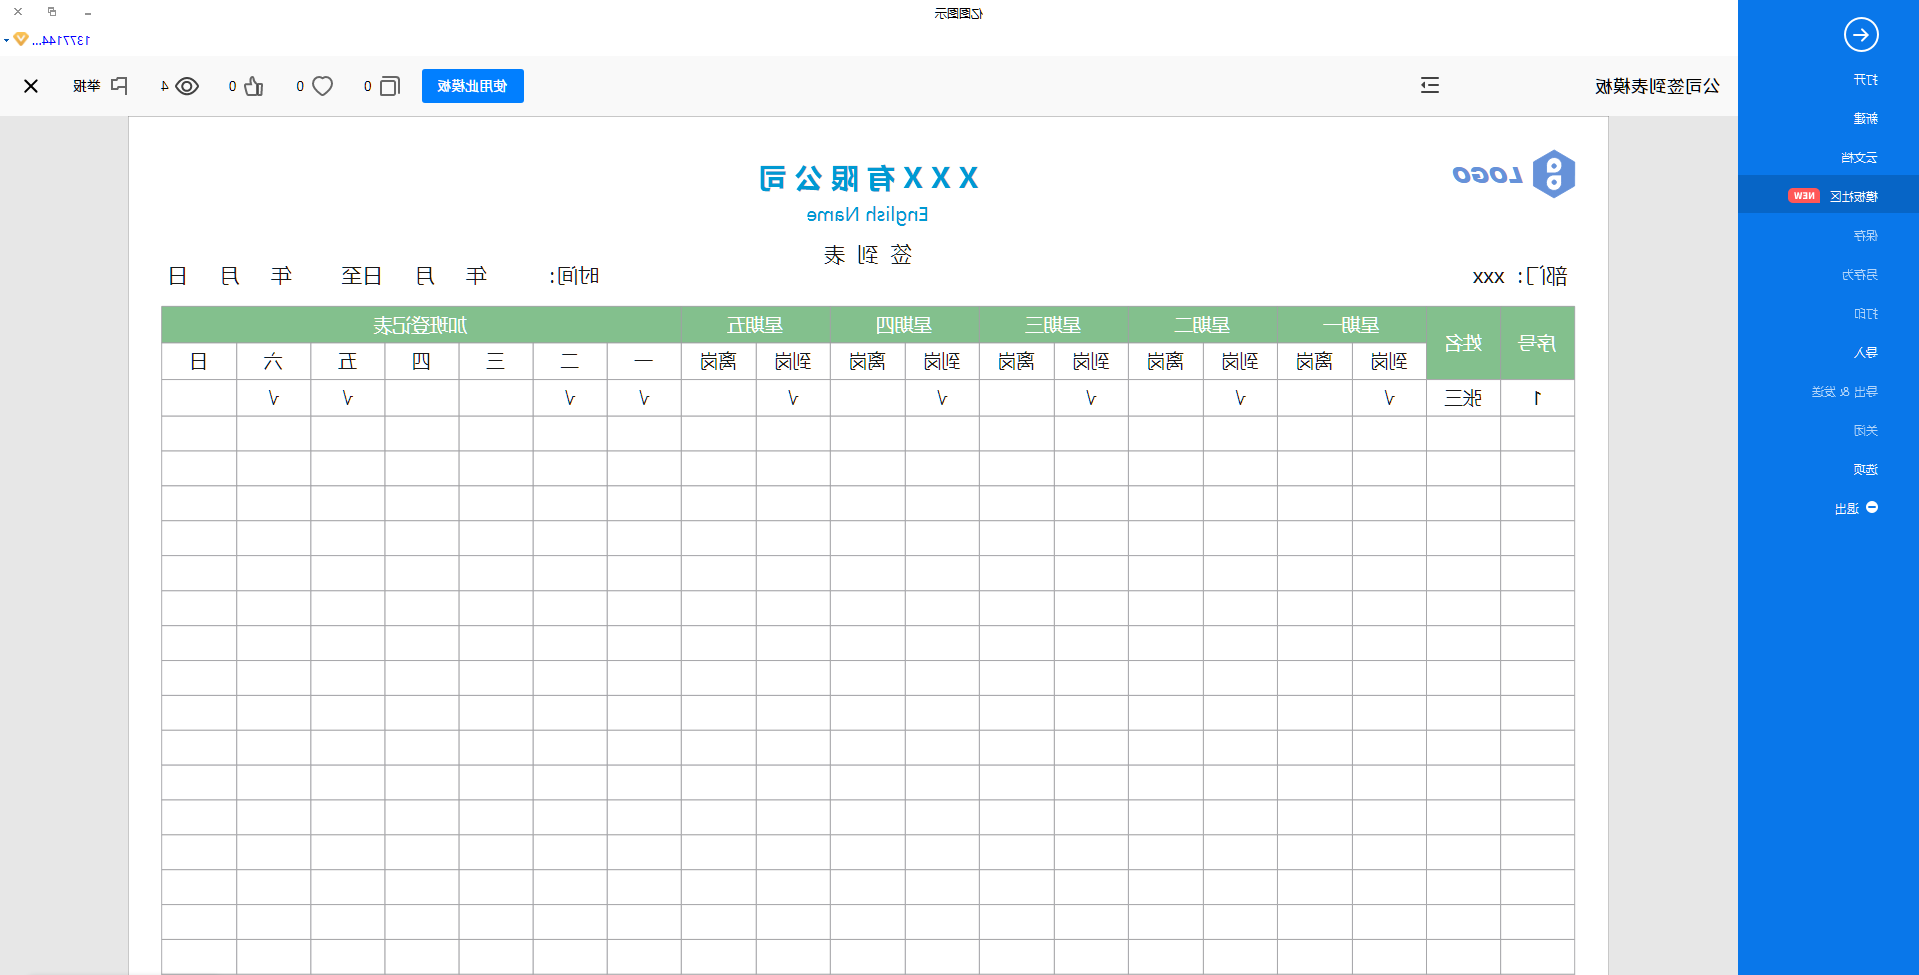Image resolution: width=1919 pixels, height=975 pixels.
Task: Click the copy count icon
Action: pos(390,86)
